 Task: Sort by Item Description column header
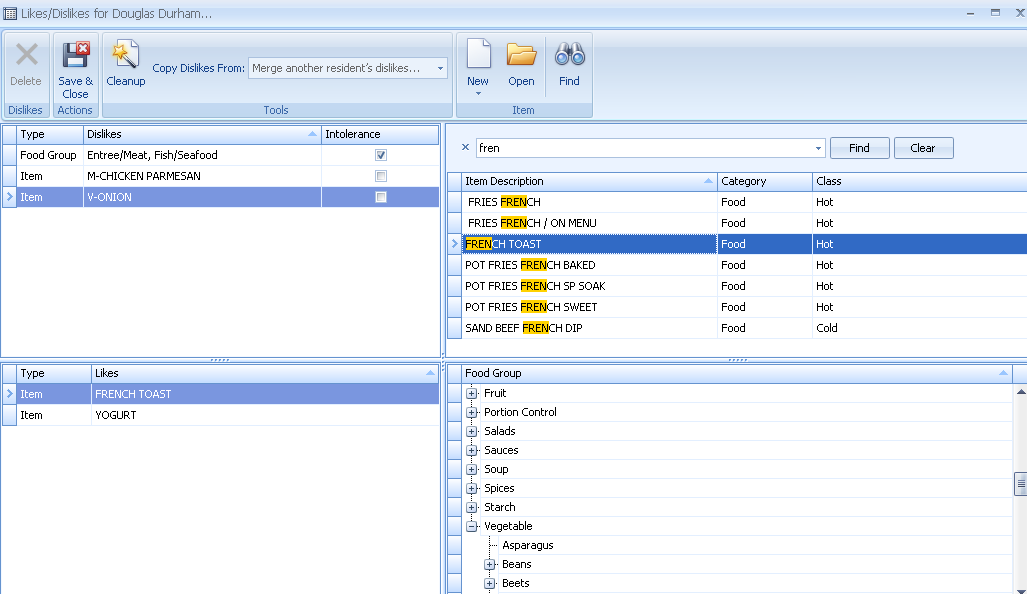click(x=589, y=181)
